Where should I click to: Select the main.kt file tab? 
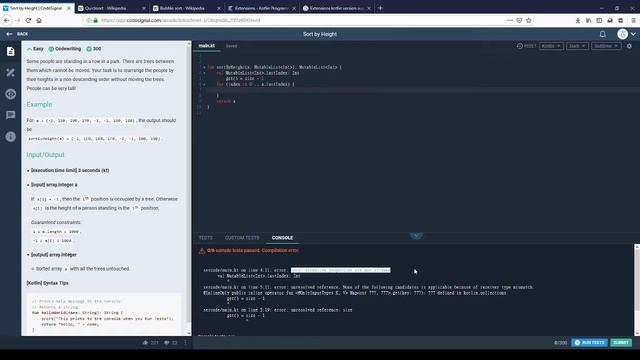(x=207, y=46)
